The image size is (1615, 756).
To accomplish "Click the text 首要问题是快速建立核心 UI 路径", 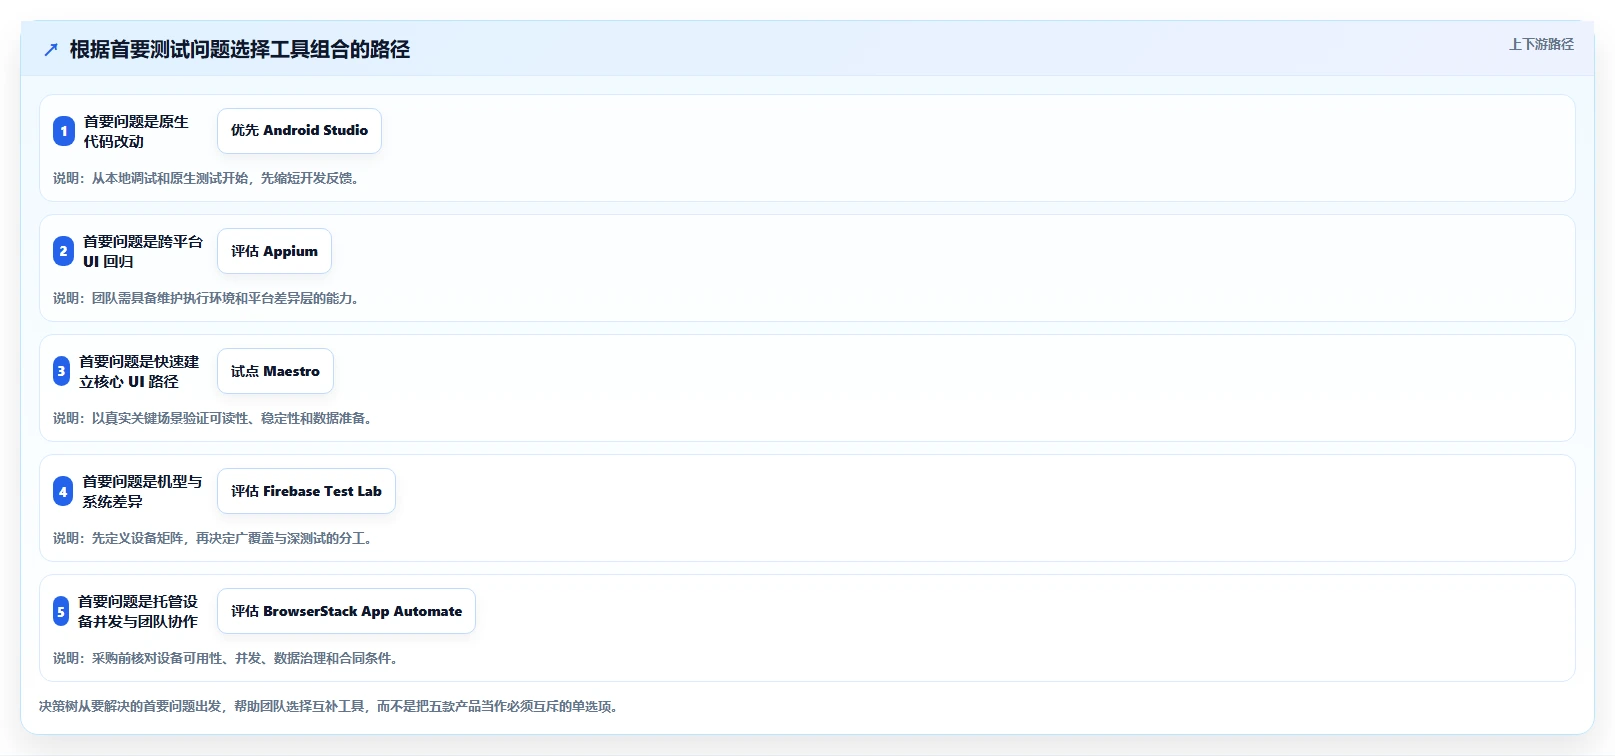I will click(x=139, y=371).
